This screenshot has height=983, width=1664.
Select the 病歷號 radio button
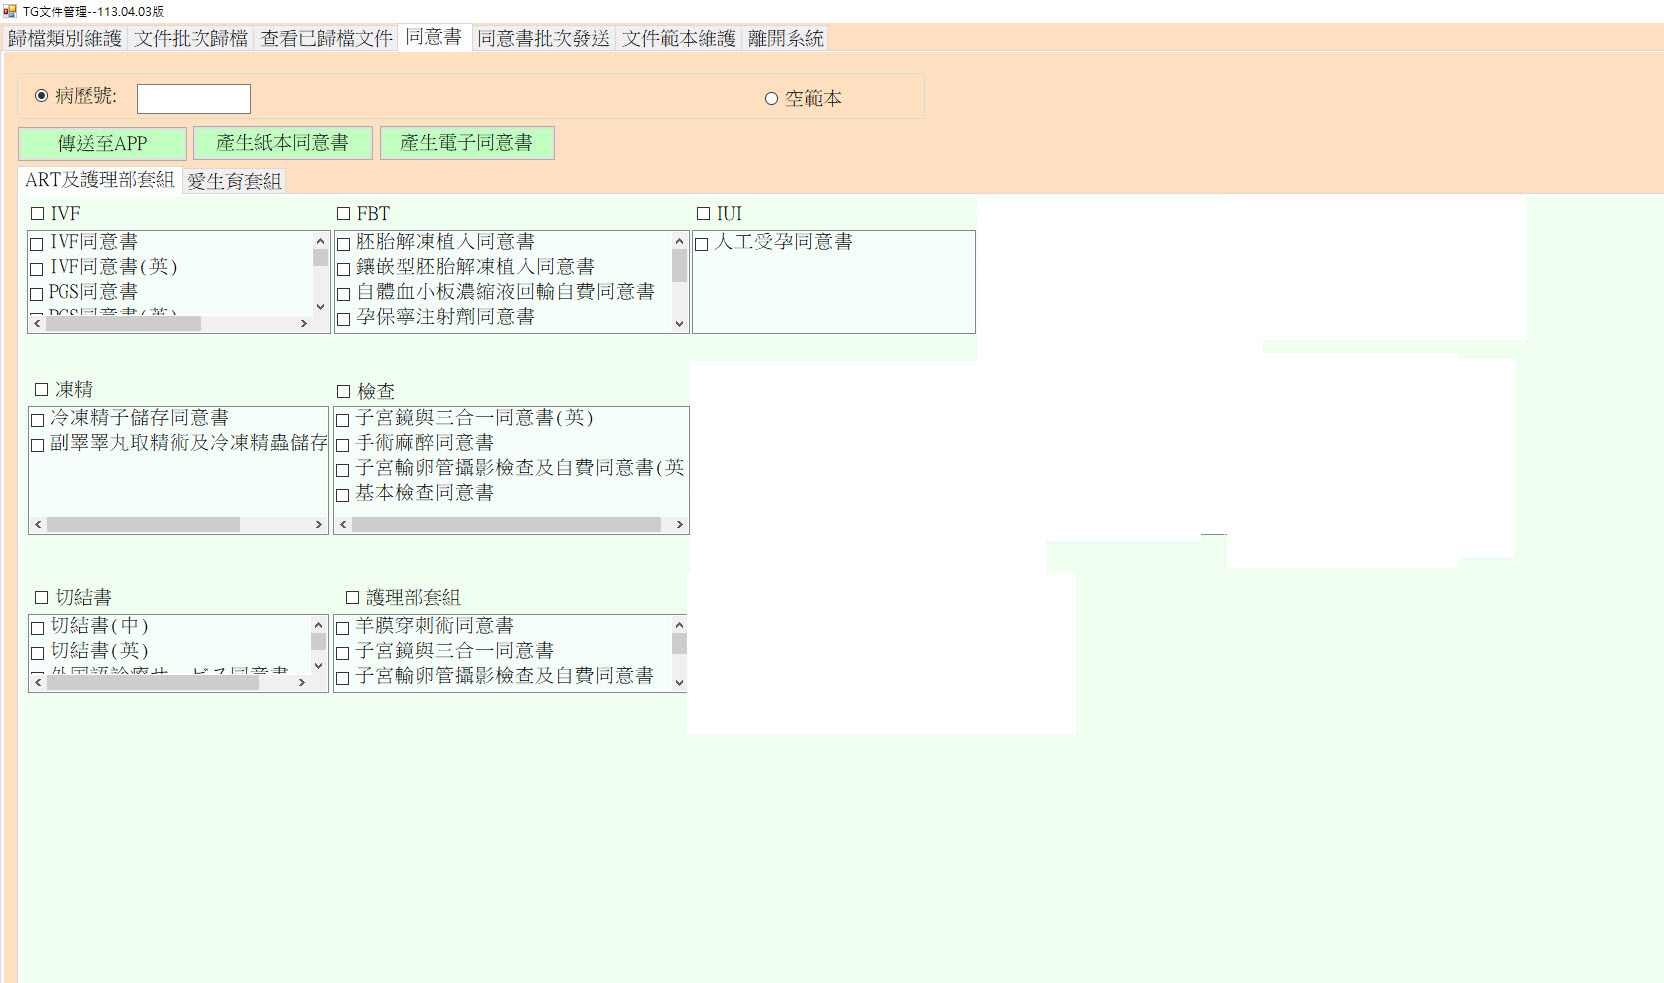point(41,96)
